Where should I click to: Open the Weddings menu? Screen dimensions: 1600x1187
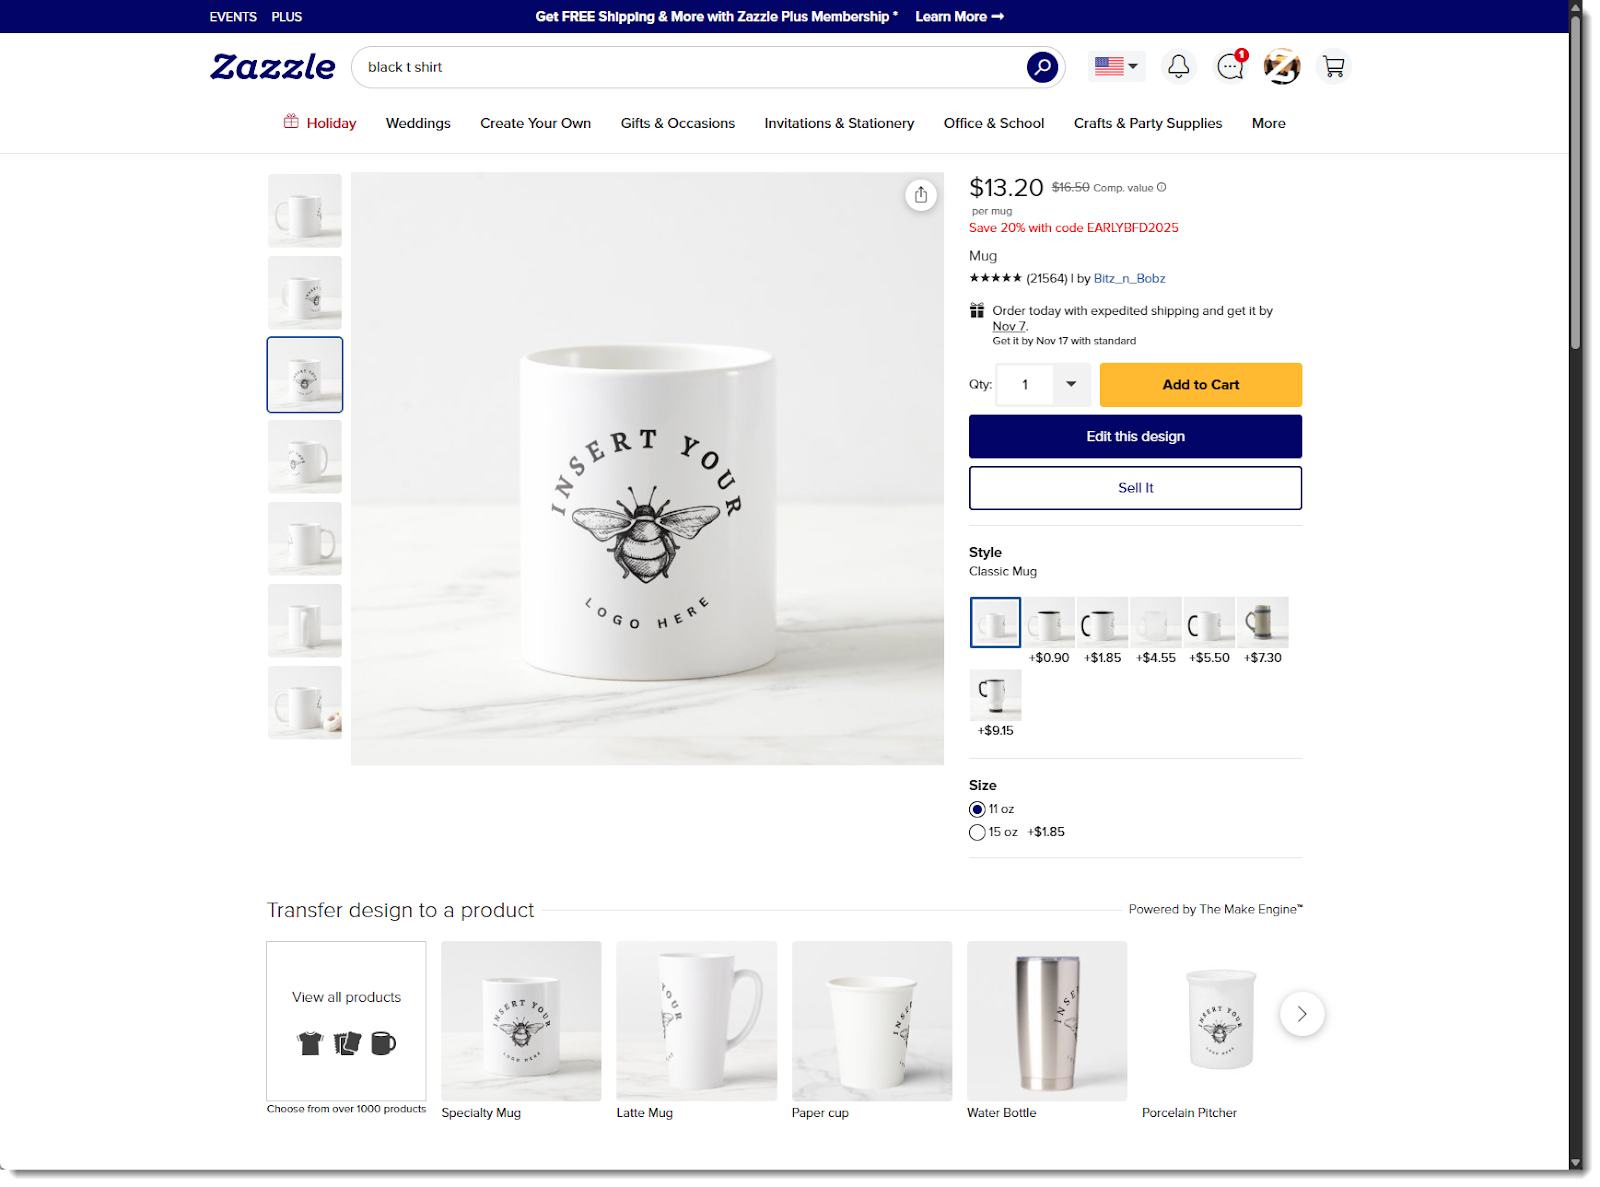tap(418, 123)
